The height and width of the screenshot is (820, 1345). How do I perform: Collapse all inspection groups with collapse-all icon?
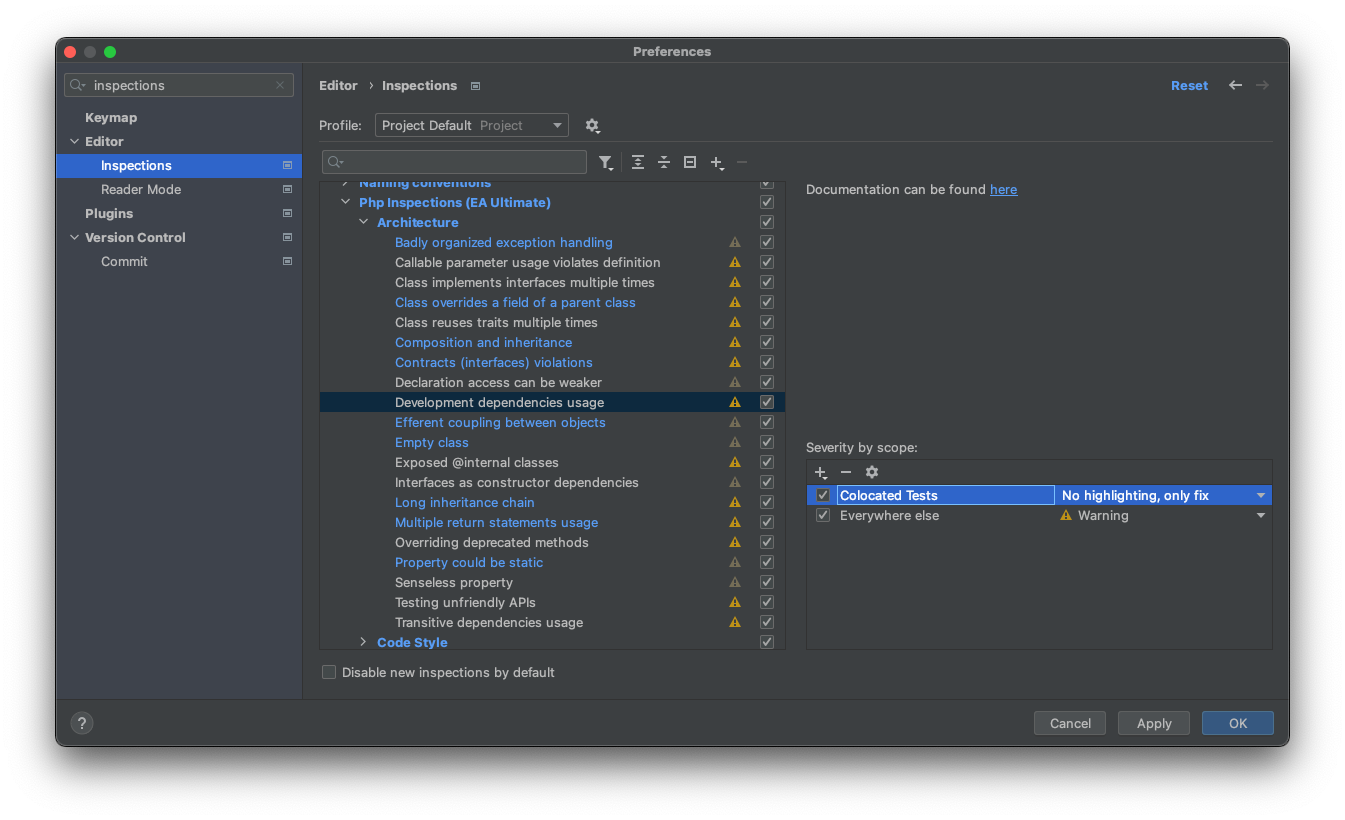(663, 161)
